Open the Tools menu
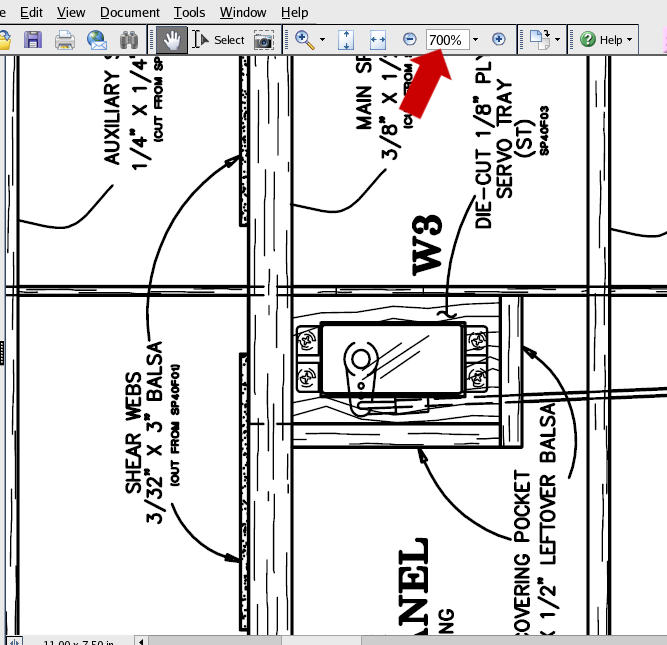This screenshot has width=667, height=645. coord(189,12)
